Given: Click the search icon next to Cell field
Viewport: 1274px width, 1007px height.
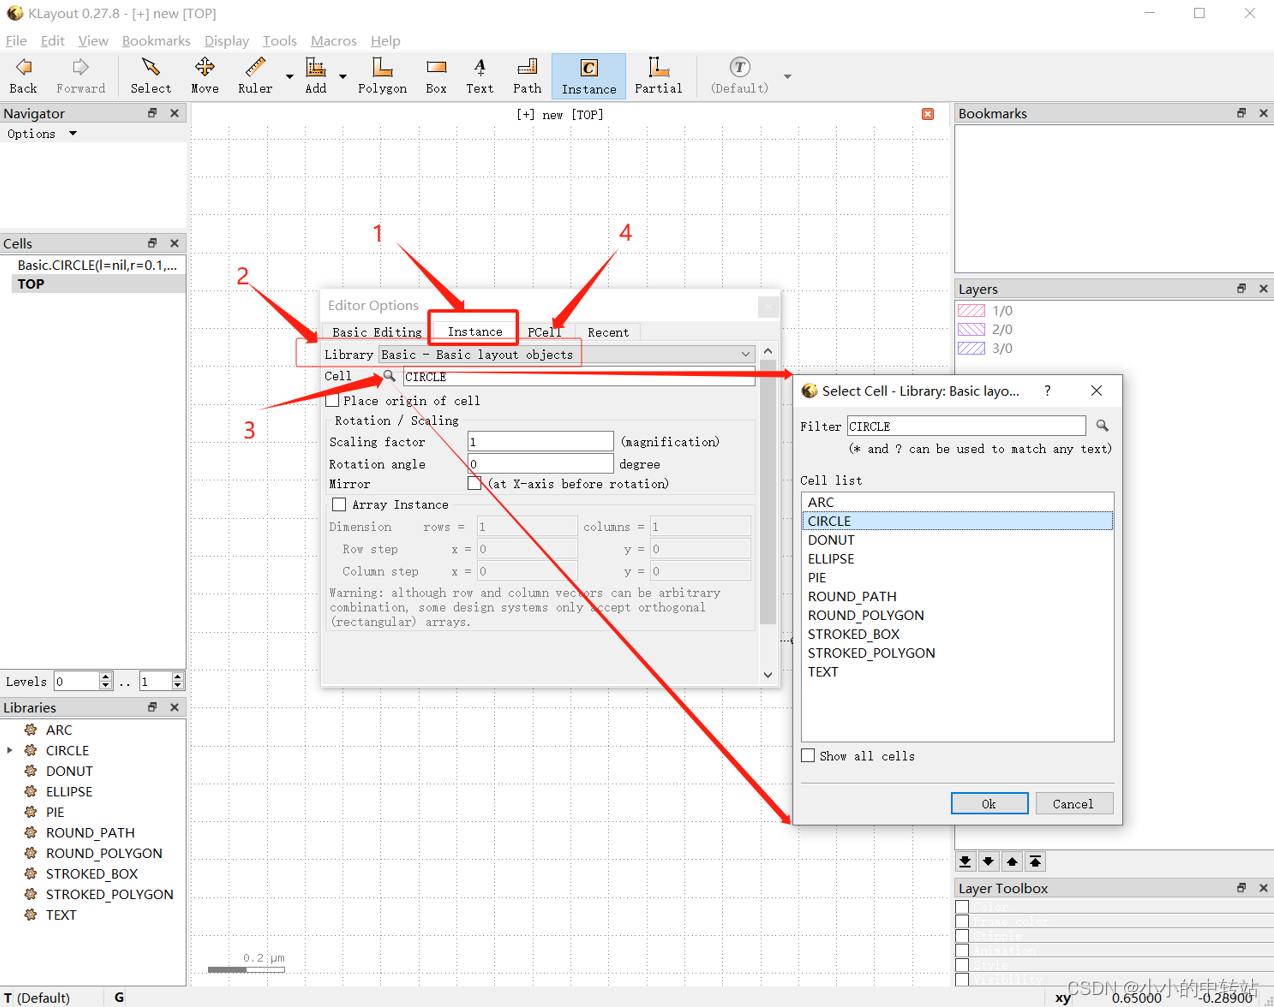Looking at the screenshot, I should tap(389, 377).
